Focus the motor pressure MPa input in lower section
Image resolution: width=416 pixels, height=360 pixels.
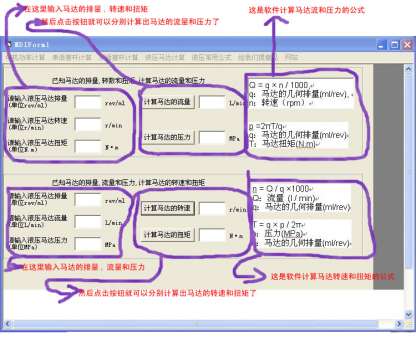(x=88, y=244)
